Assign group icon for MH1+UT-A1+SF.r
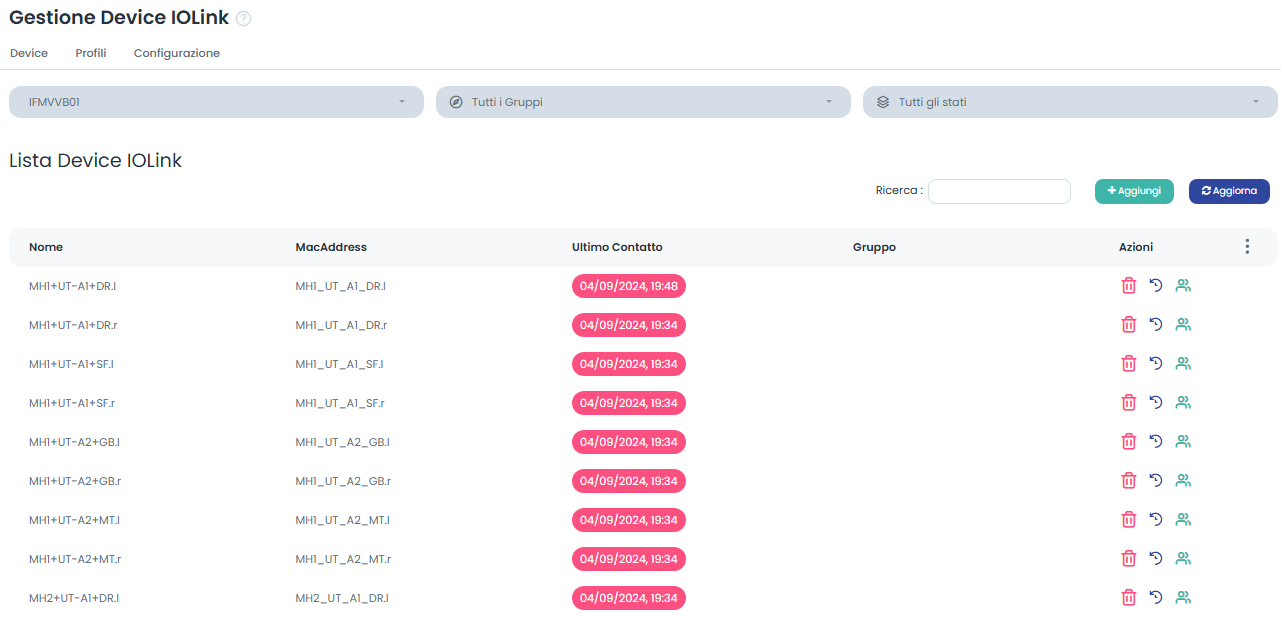The width and height of the screenshot is (1281, 618). (x=1183, y=403)
